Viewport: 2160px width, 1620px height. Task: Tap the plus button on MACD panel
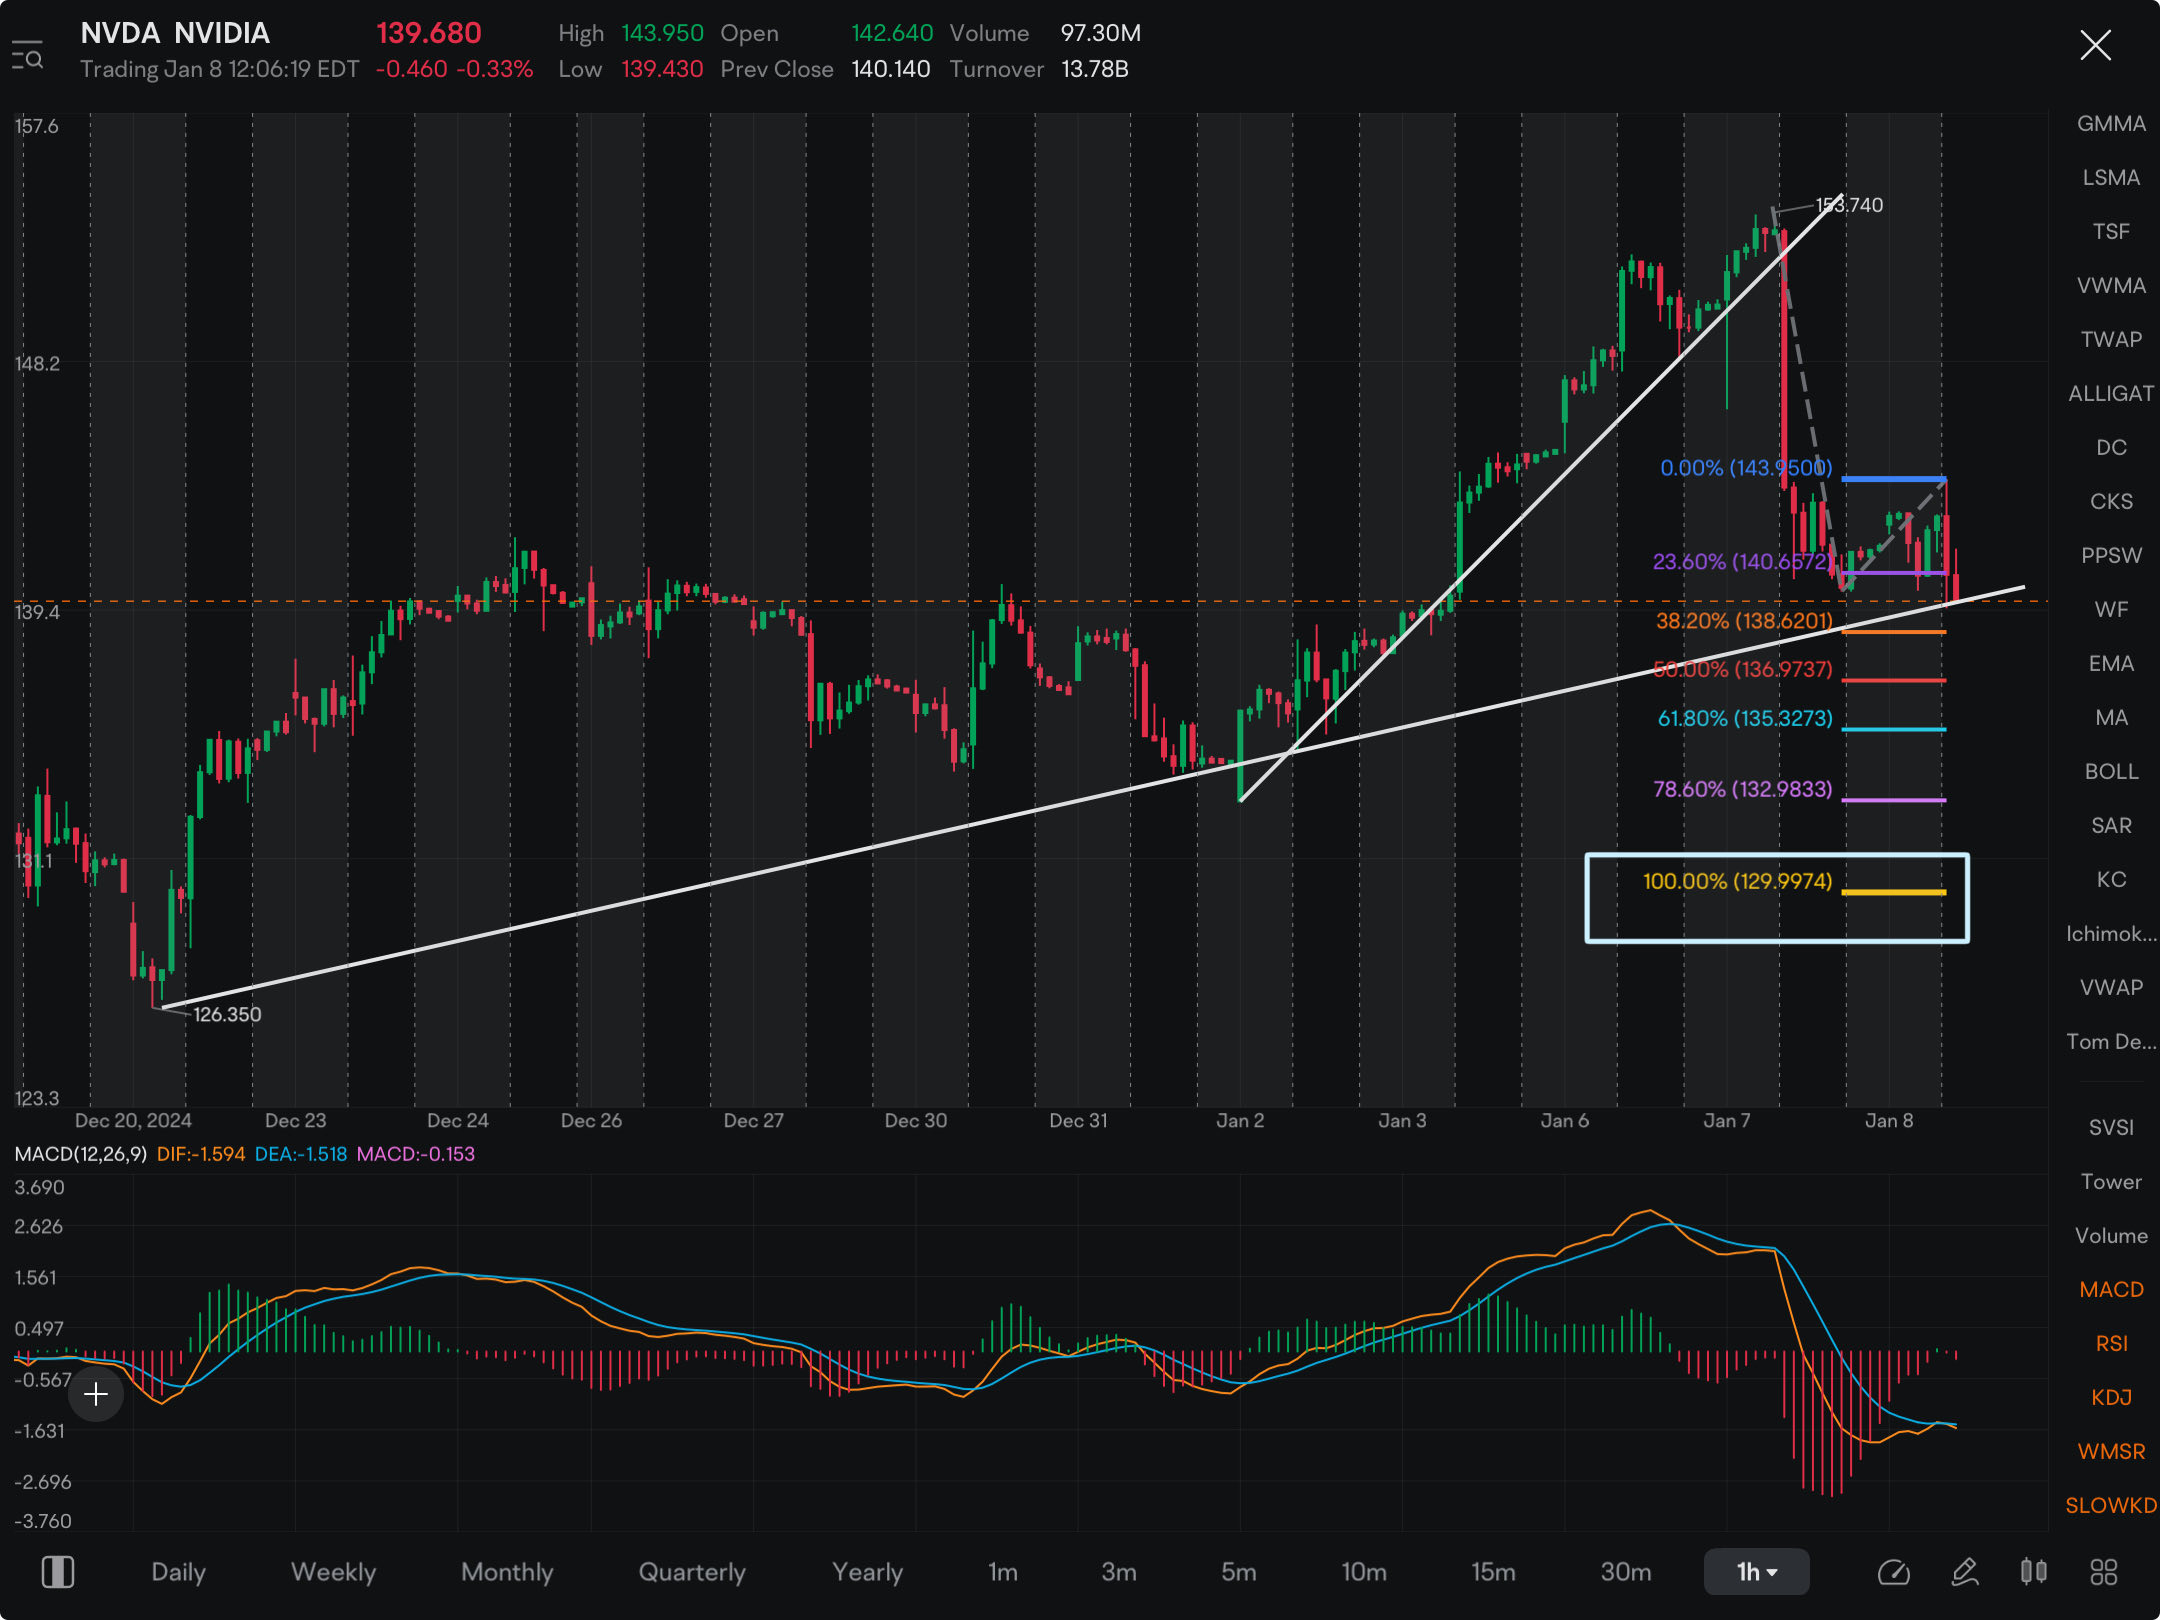[96, 1394]
